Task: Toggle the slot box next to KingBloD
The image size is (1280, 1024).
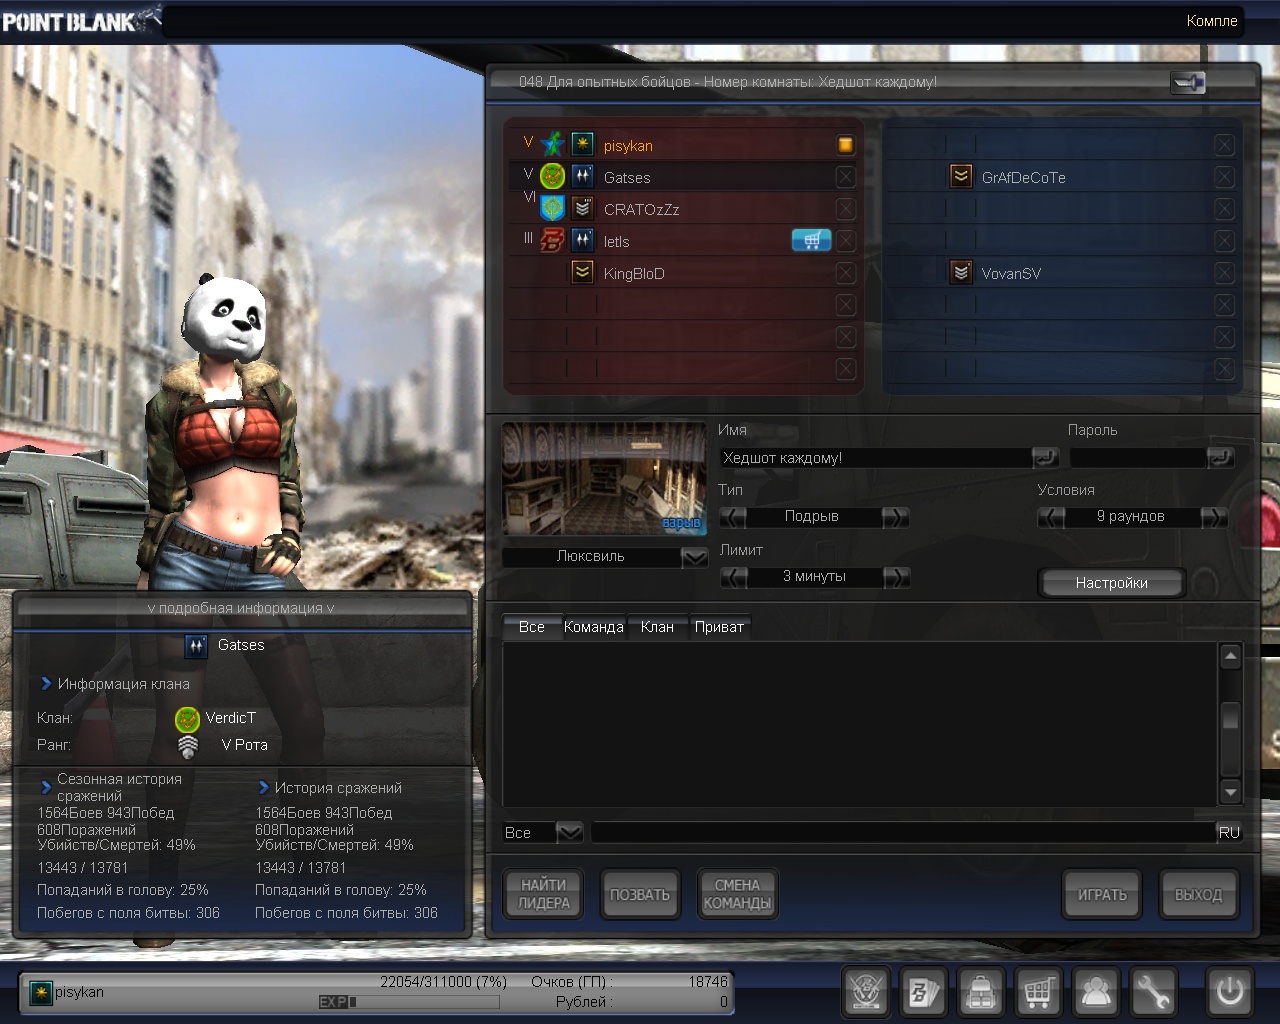Action: [845, 273]
